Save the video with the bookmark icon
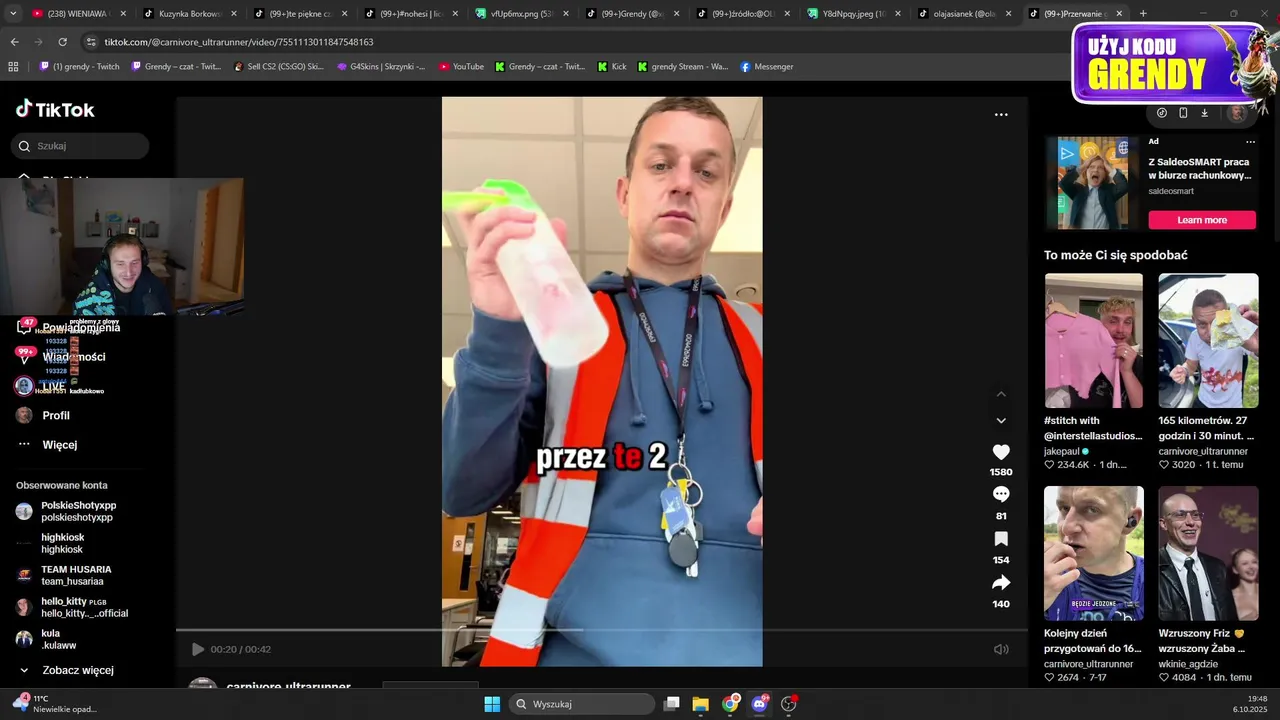Screen dimensions: 1280x720 [x=1000, y=539]
